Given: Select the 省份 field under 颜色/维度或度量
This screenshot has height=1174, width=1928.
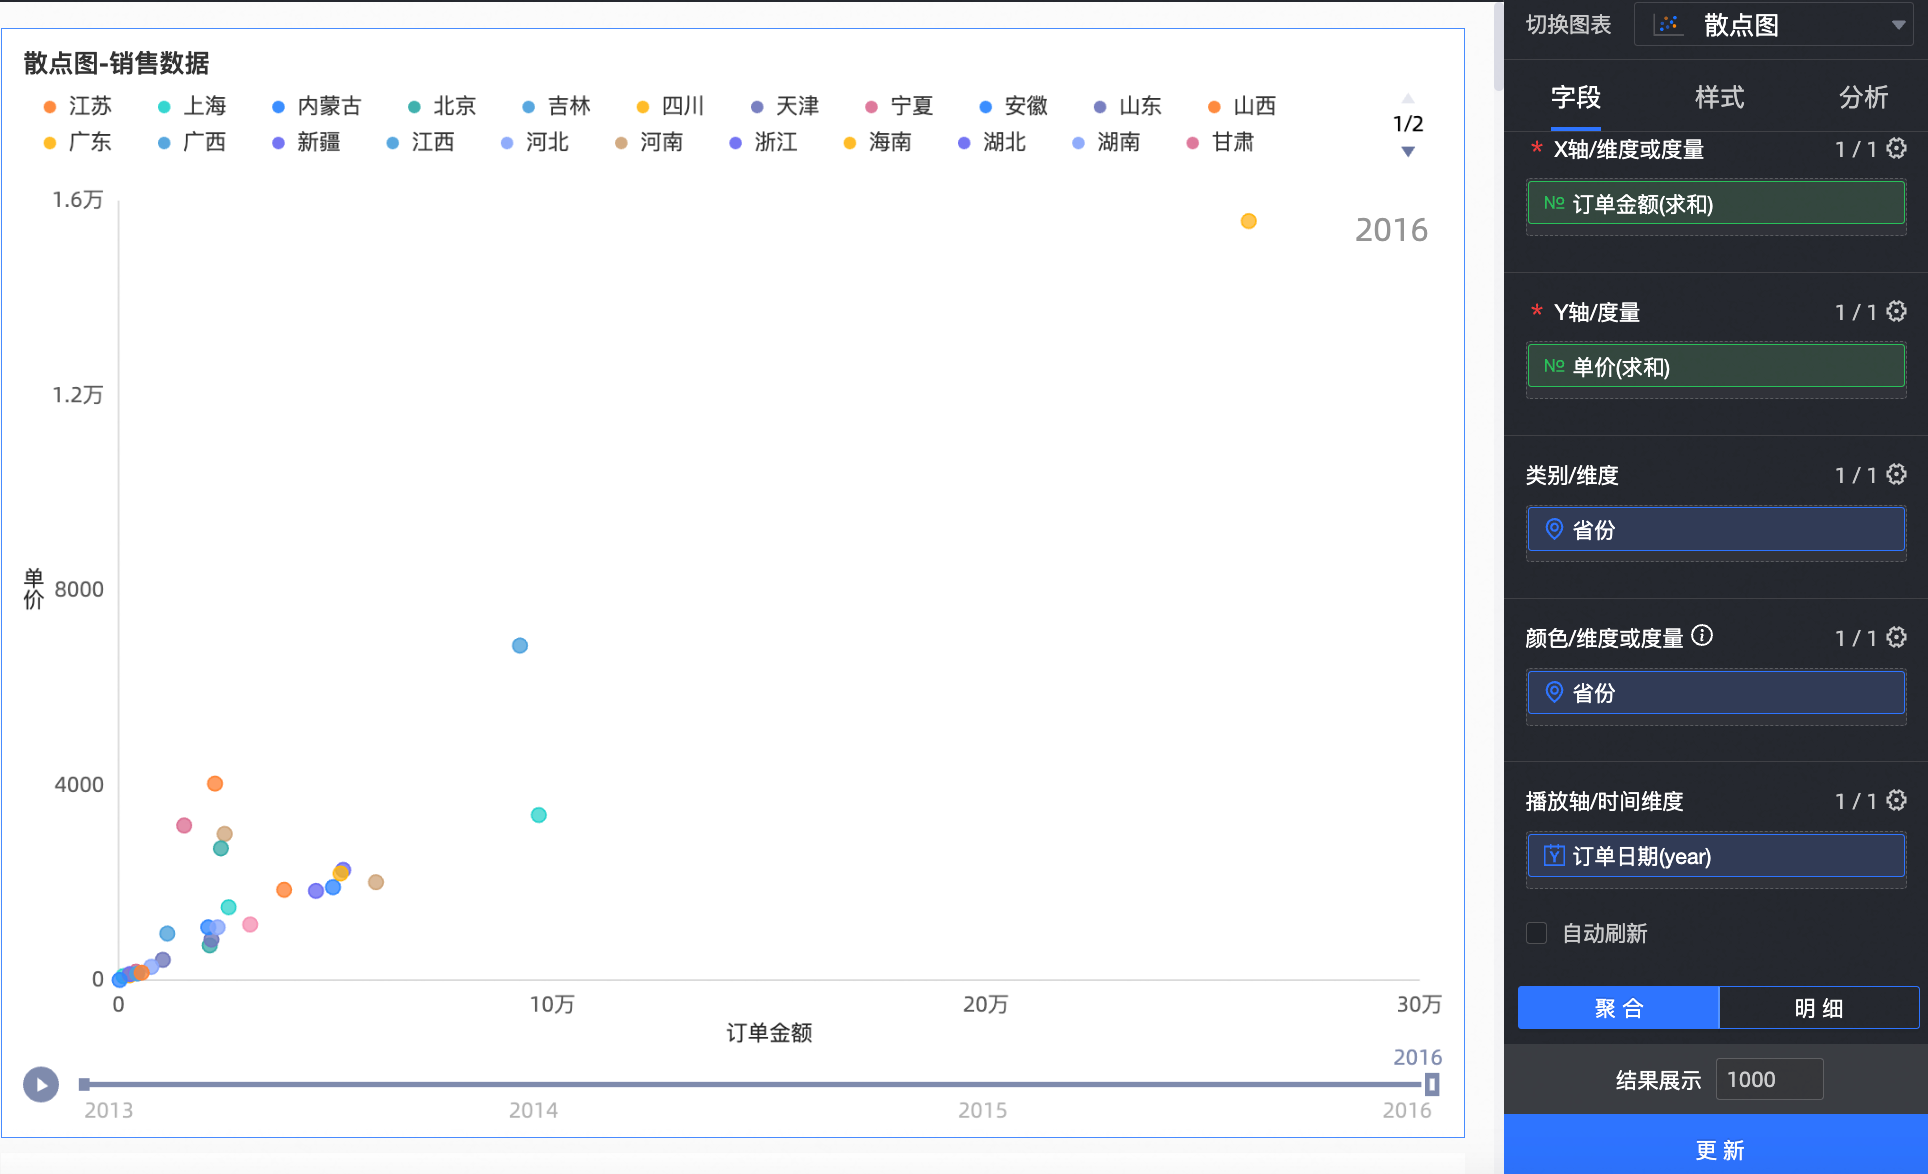Looking at the screenshot, I should click(1716, 693).
